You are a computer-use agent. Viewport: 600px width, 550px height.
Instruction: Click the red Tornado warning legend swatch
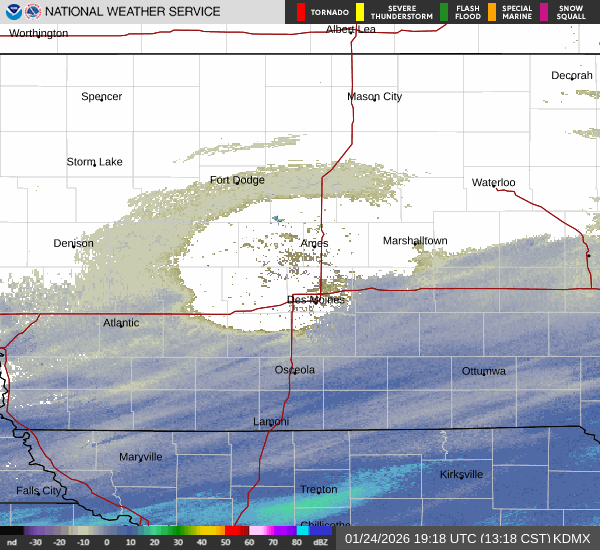point(301,12)
